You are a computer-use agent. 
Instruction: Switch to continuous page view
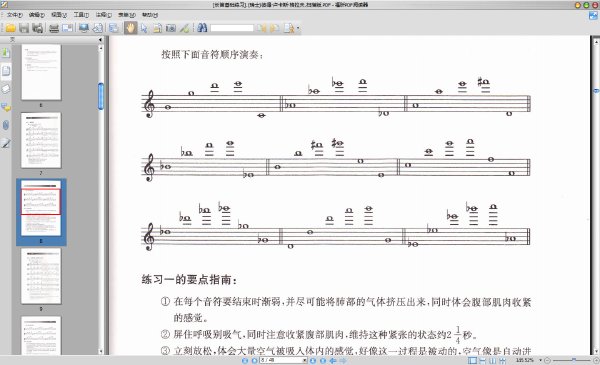pos(483,360)
